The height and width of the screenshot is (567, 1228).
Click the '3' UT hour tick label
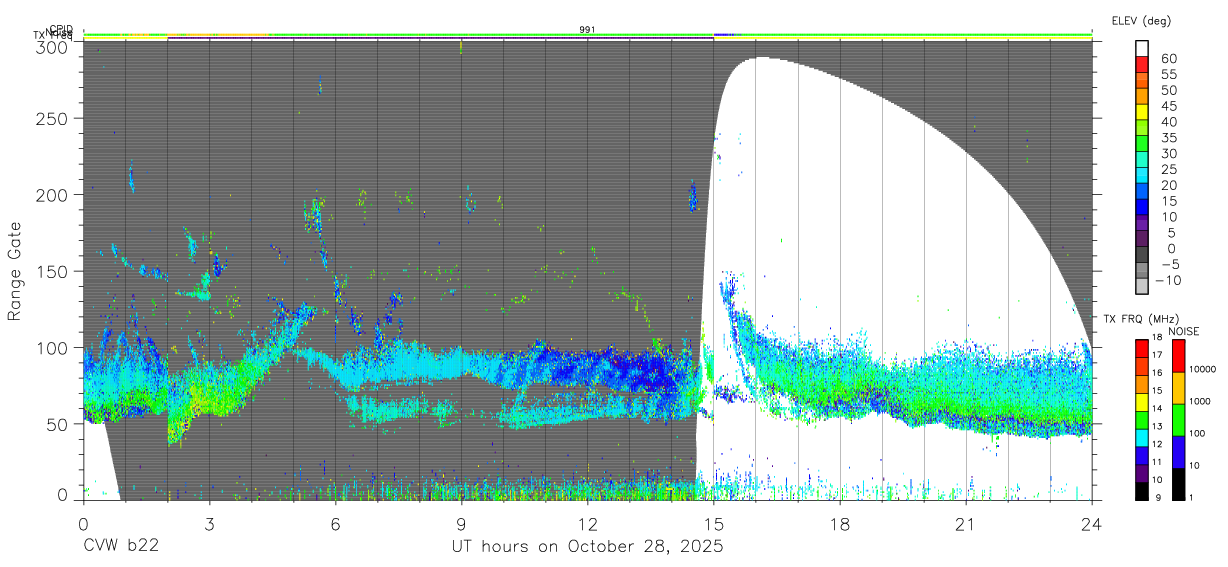click(x=209, y=524)
